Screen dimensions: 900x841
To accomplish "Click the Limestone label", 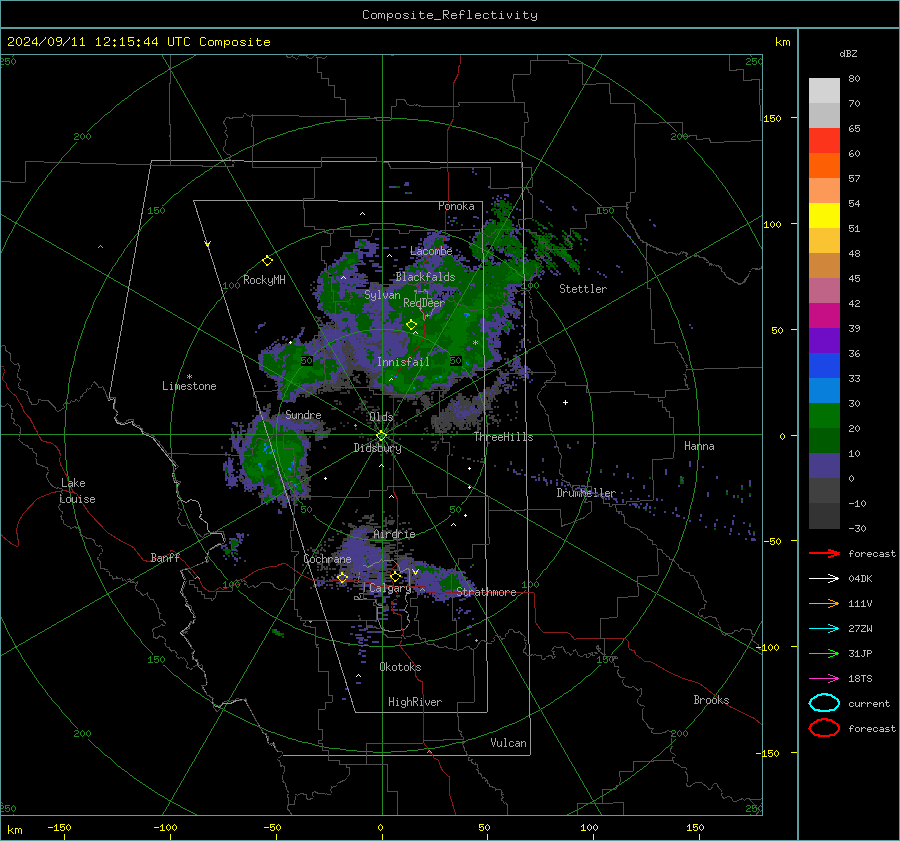I will point(189,386).
